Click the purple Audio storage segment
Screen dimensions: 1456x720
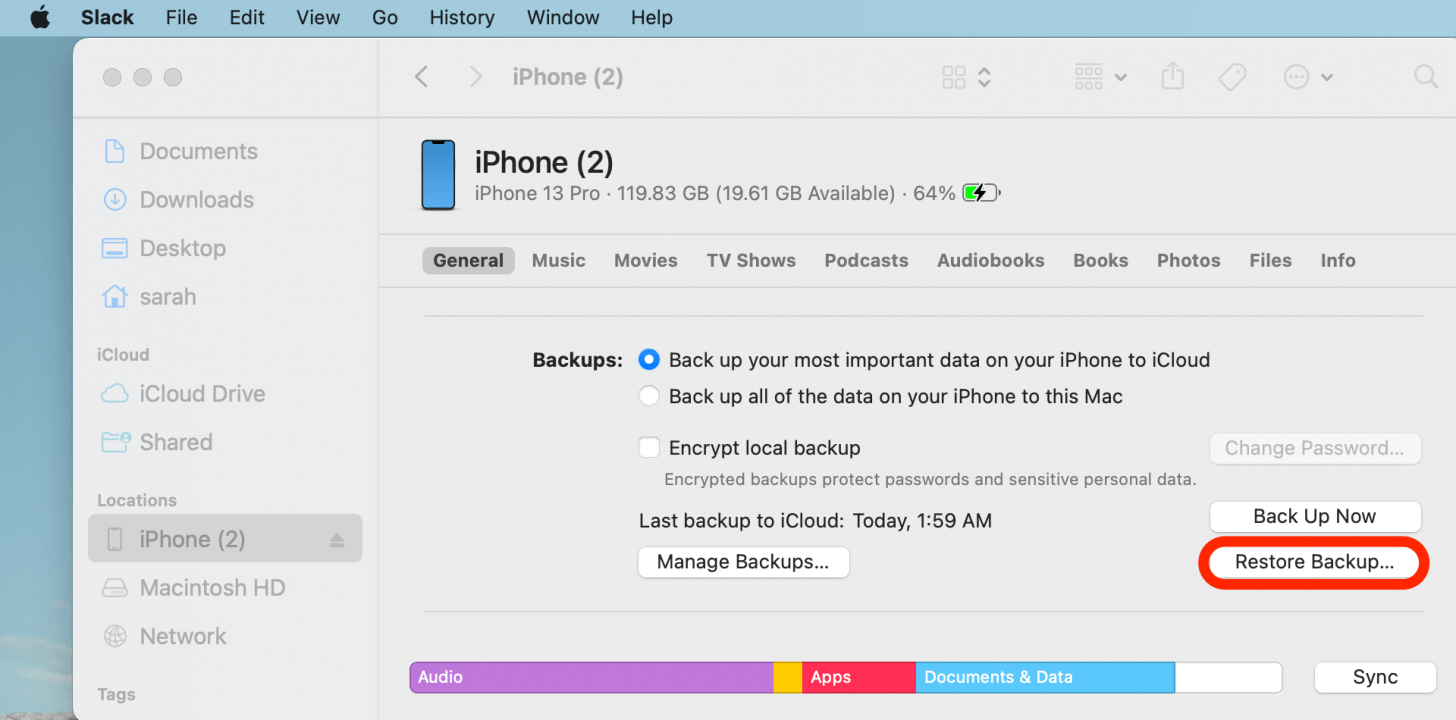[x=590, y=677]
